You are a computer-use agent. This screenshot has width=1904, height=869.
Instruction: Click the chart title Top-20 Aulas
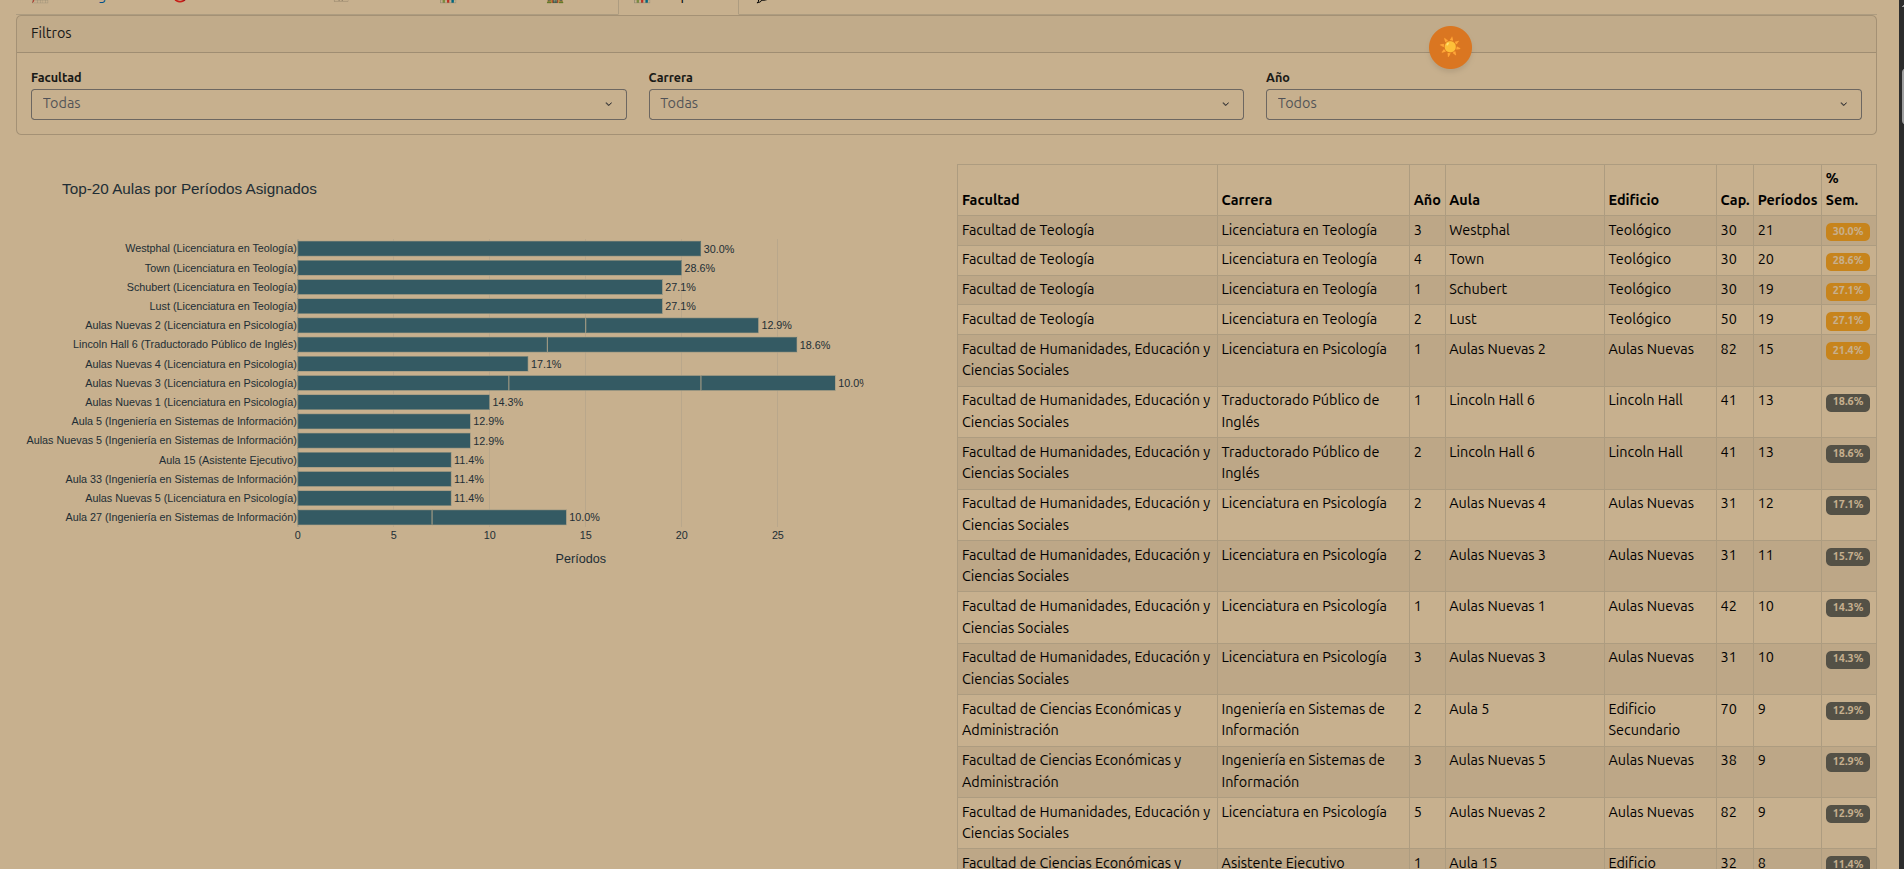[189, 189]
